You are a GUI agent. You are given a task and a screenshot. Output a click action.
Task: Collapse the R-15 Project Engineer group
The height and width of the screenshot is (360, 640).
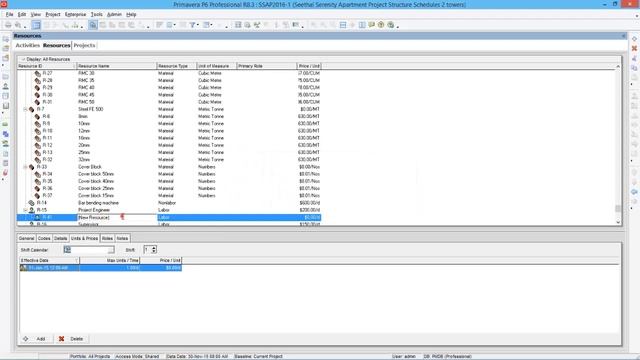(25, 210)
